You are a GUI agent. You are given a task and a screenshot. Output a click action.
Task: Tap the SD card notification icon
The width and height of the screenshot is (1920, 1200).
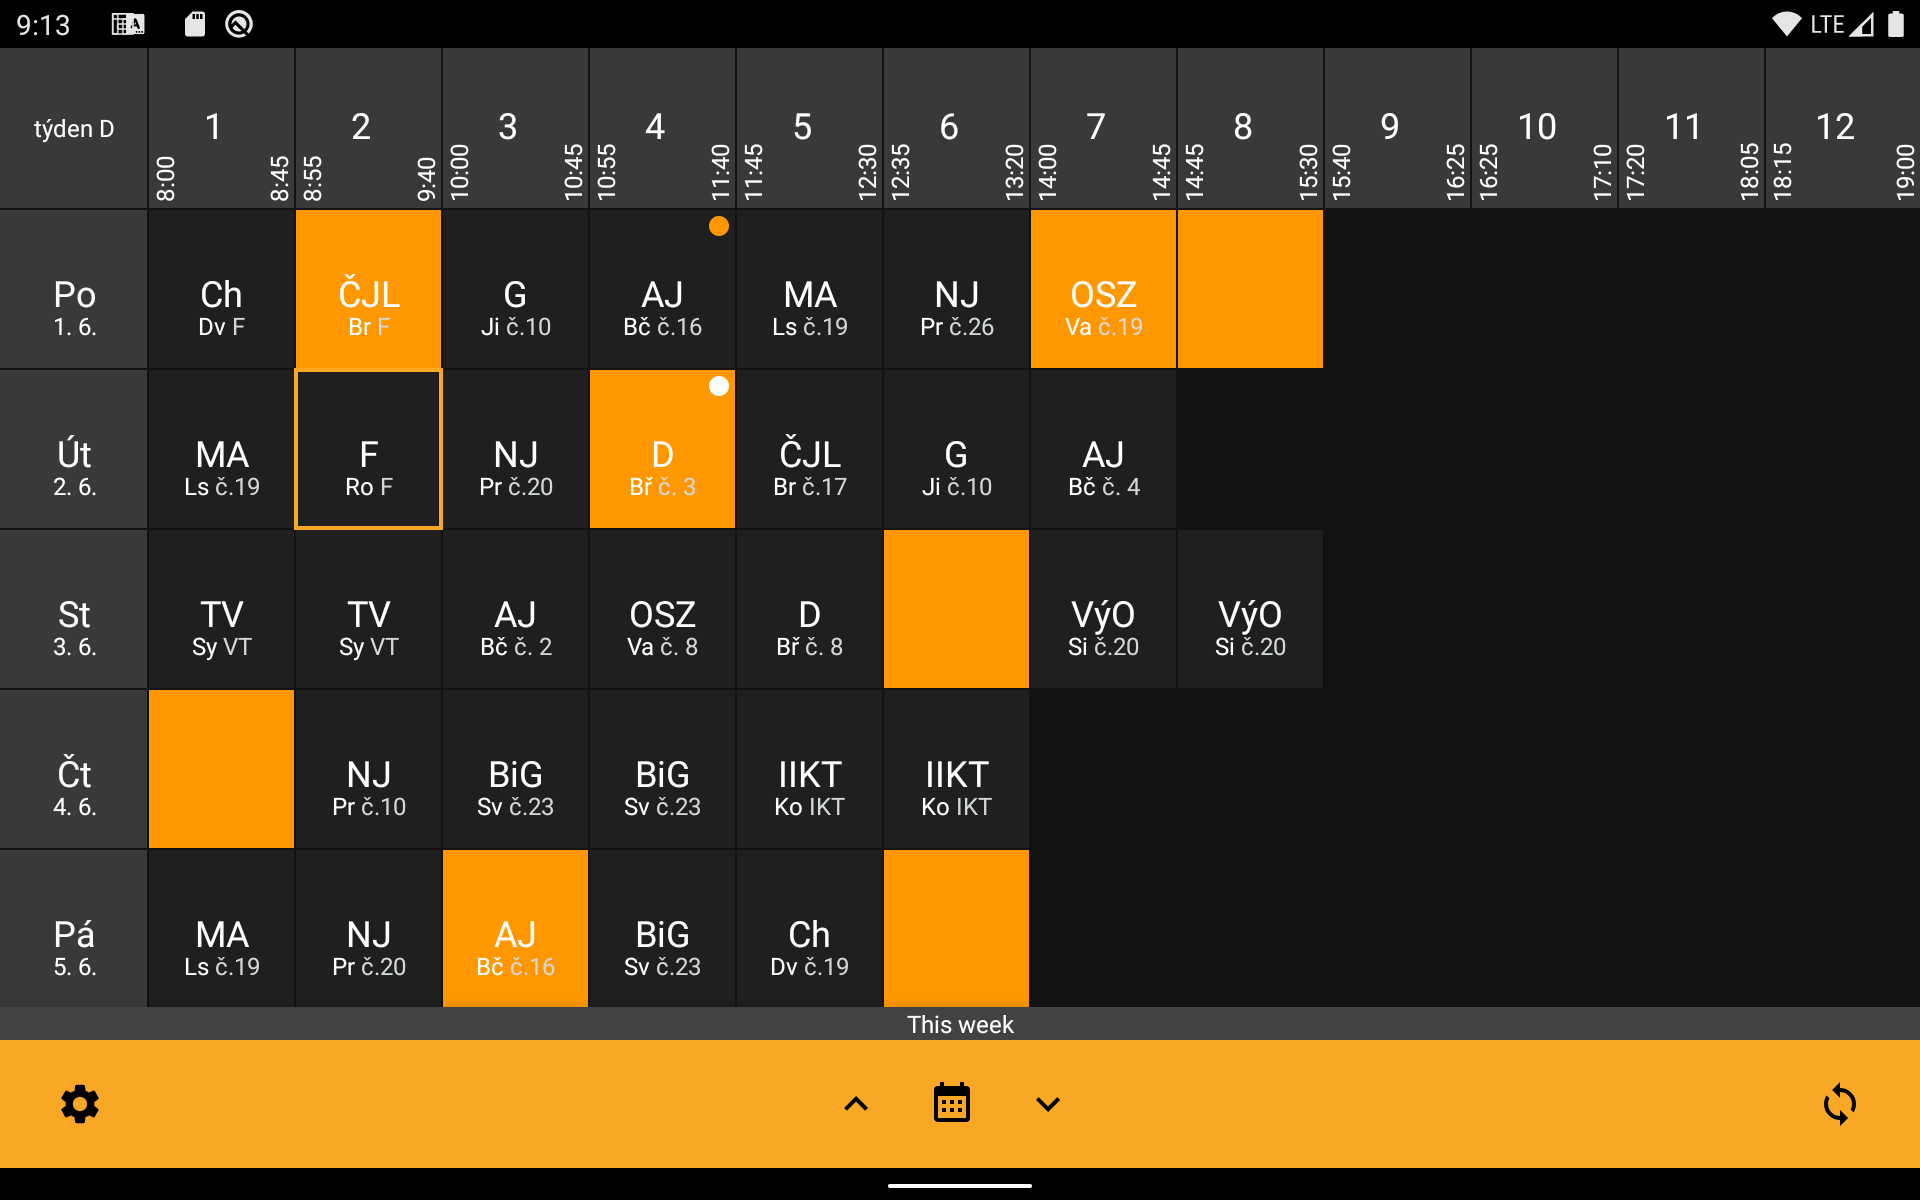[195, 24]
